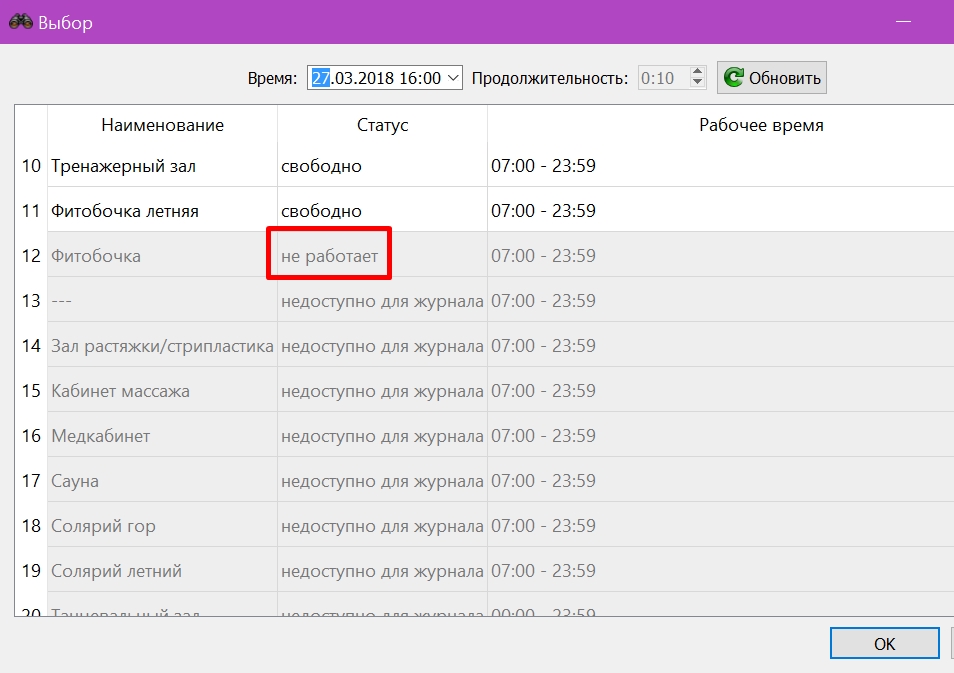
Task: Click the row number 19 header
Action: (x=31, y=571)
